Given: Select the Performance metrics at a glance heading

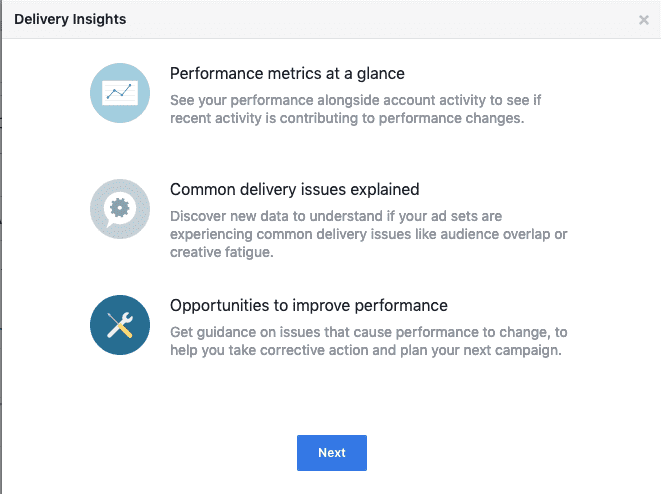Looking at the screenshot, I should tap(287, 73).
